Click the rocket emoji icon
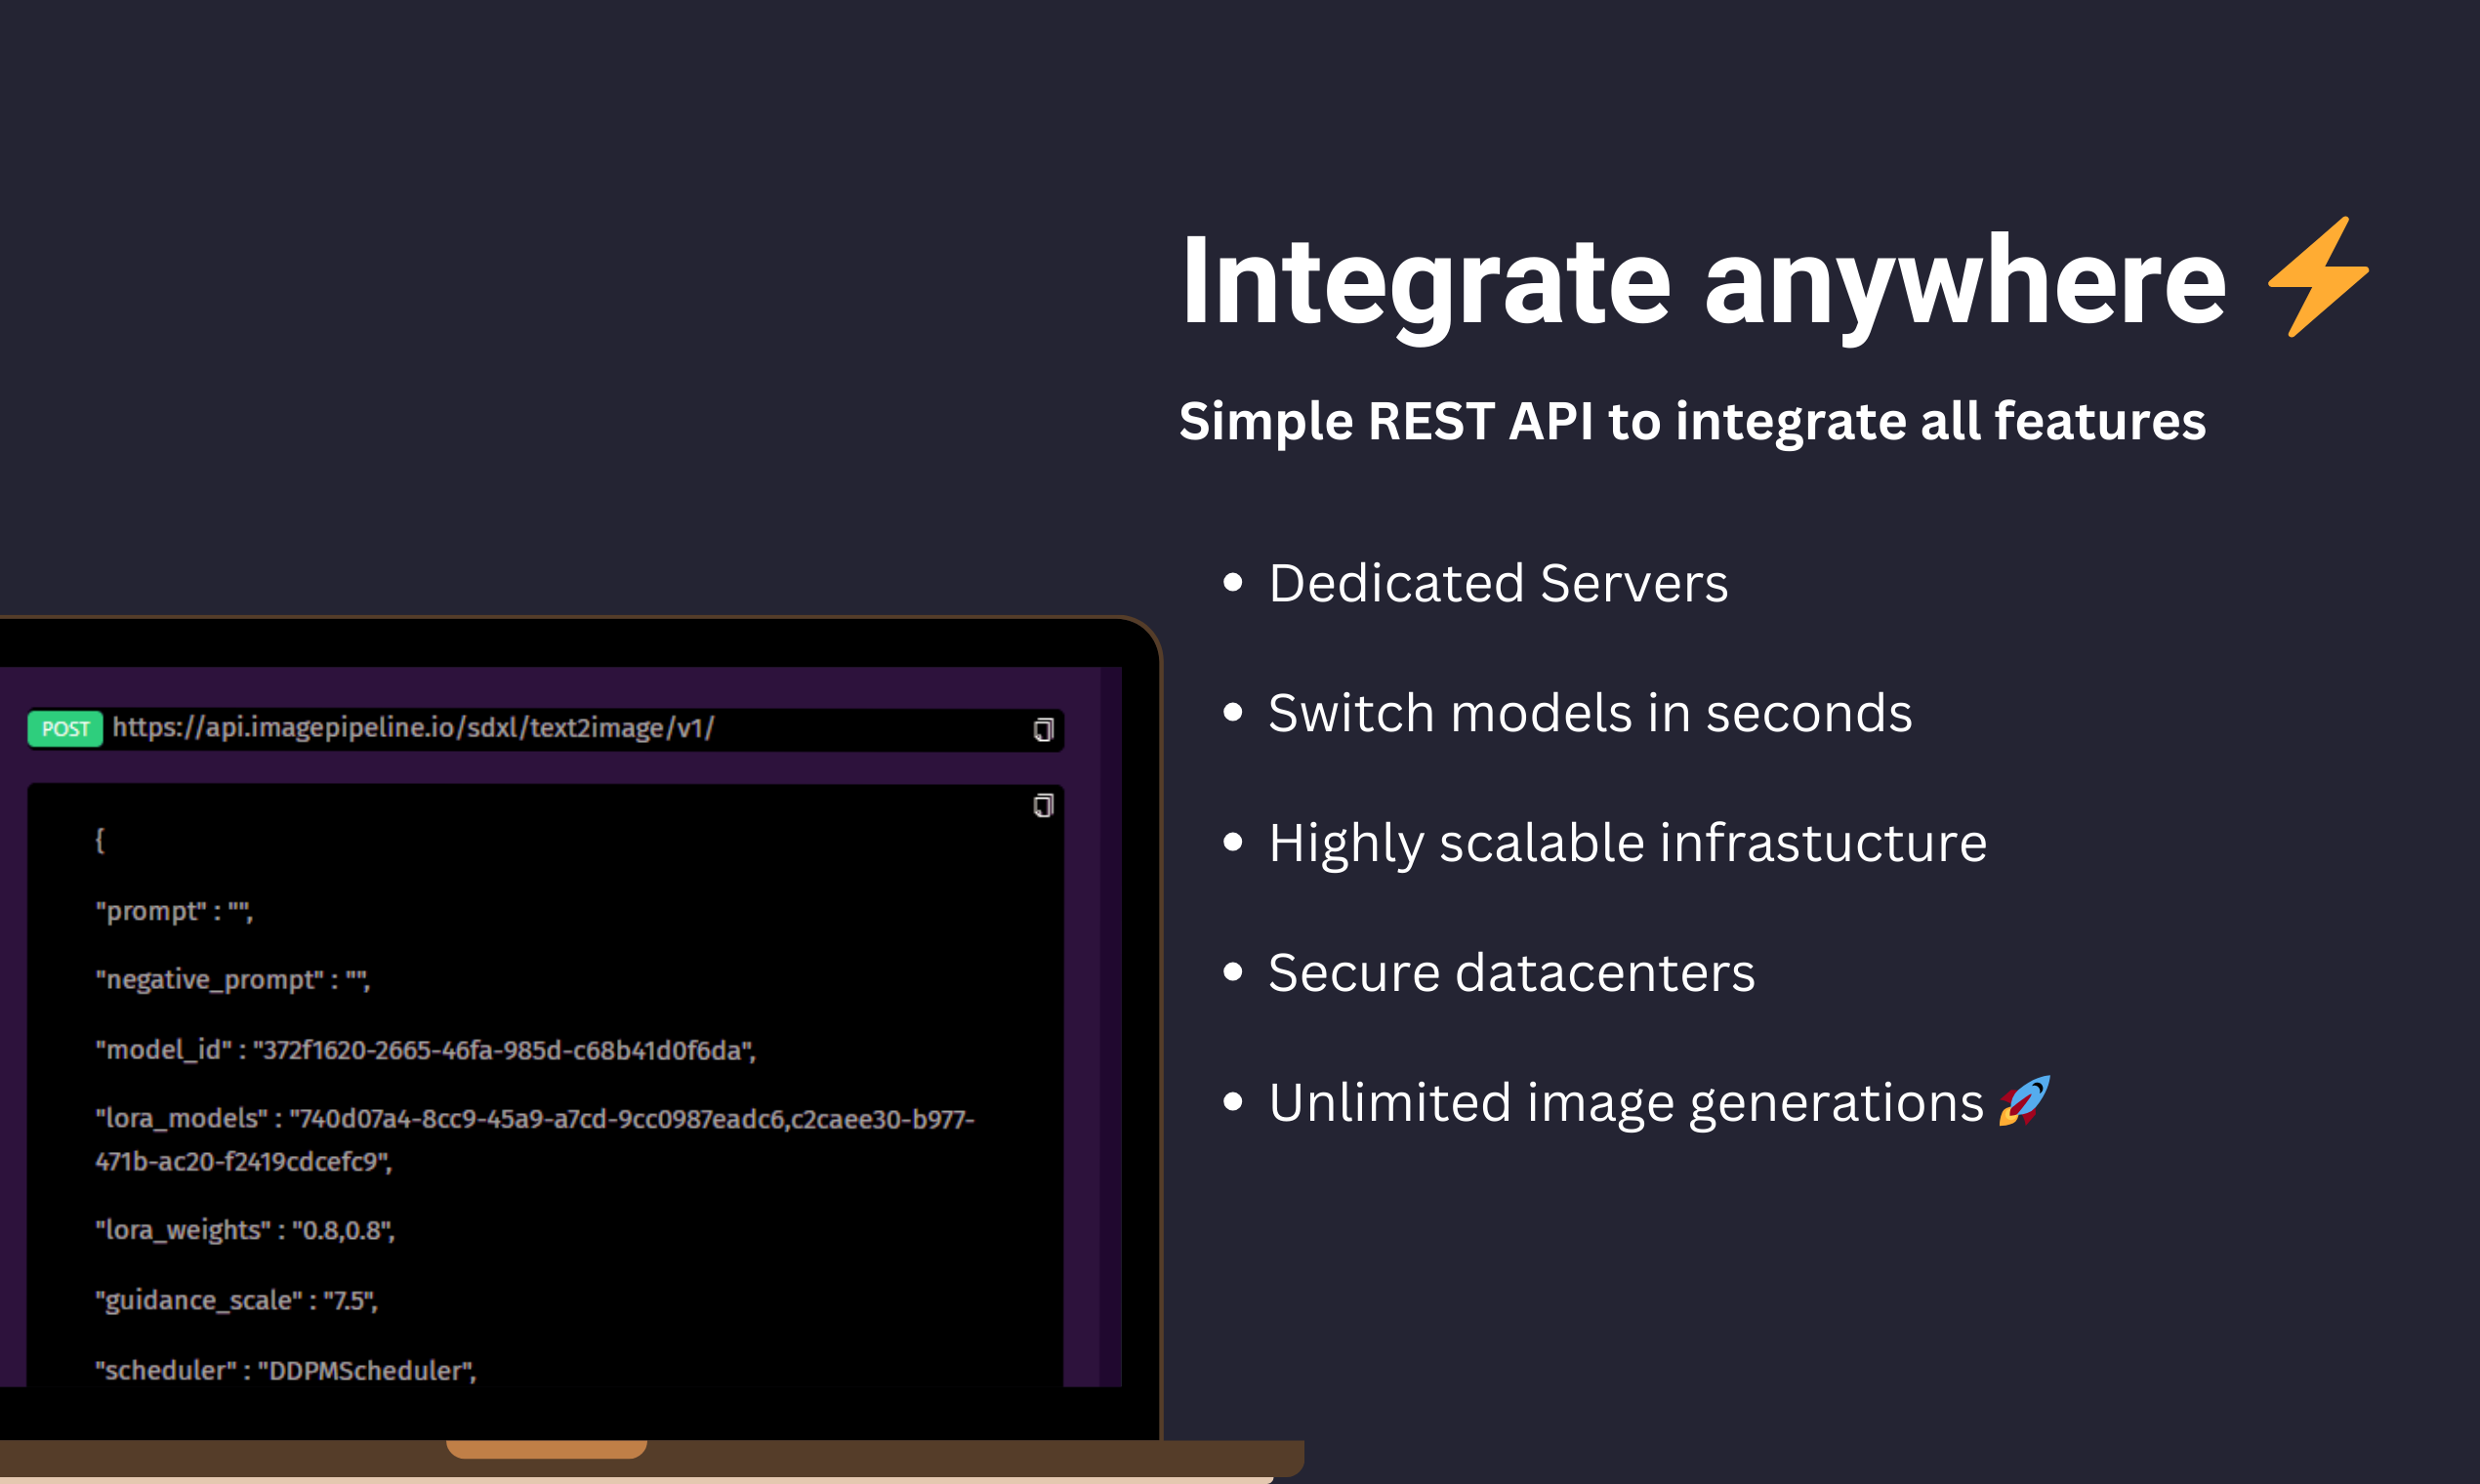The width and height of the screenshot is (2480, 1484). pos(2023,1101)
